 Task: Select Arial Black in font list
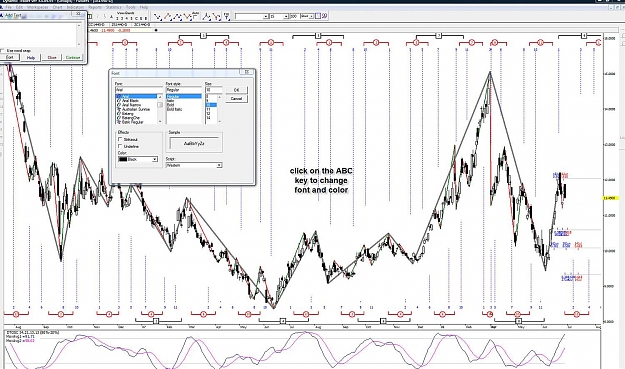130,101
